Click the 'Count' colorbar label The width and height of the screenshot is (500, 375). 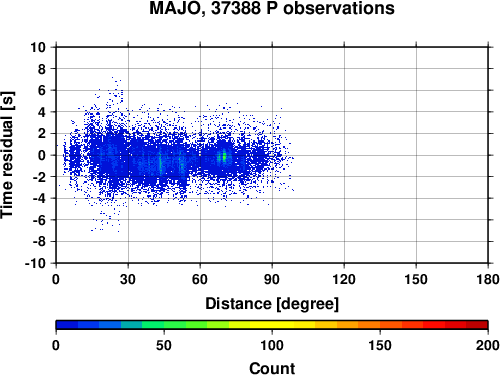(x=272, y=368)
